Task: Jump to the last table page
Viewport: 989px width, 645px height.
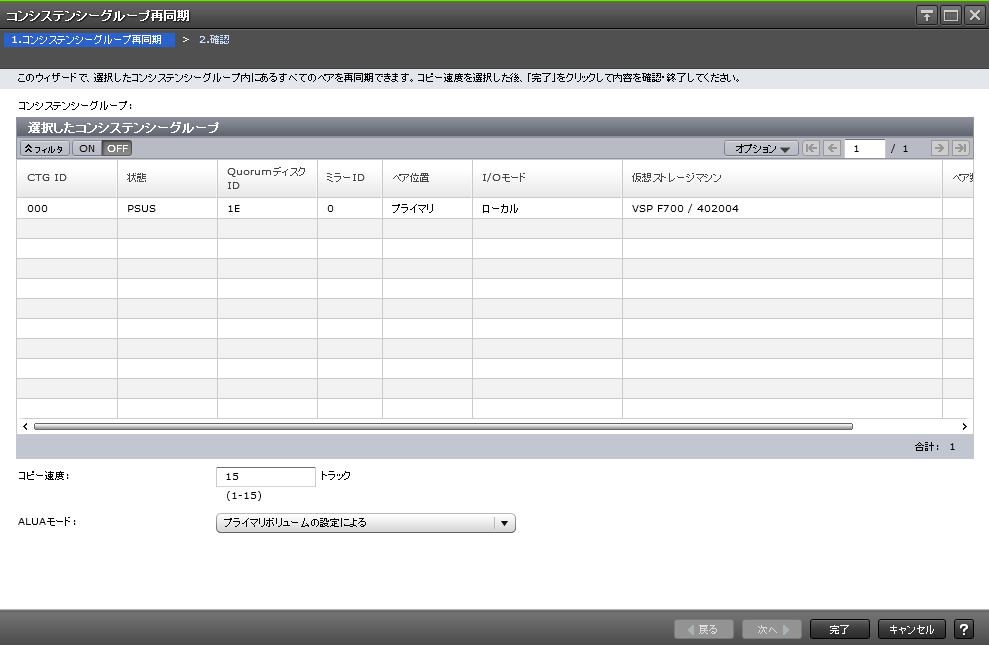Action: pyautogui.click(x=960, y=148)
